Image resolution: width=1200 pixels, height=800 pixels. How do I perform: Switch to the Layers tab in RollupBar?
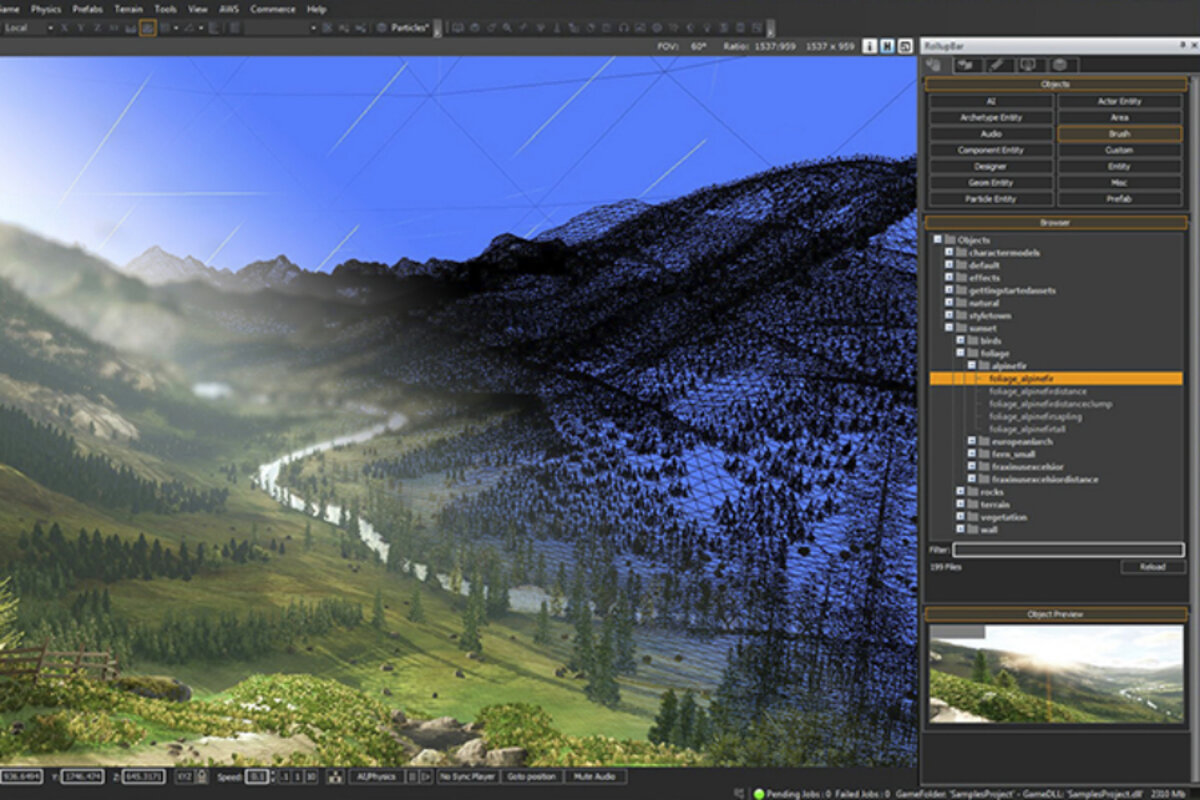(x=1058, y=65)
